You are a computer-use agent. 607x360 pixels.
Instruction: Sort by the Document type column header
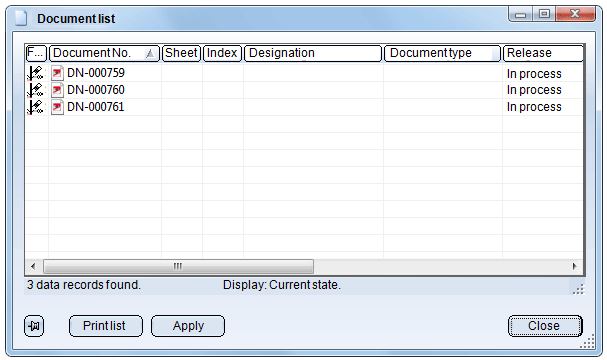pyautogui.click(x=442, y=53)
